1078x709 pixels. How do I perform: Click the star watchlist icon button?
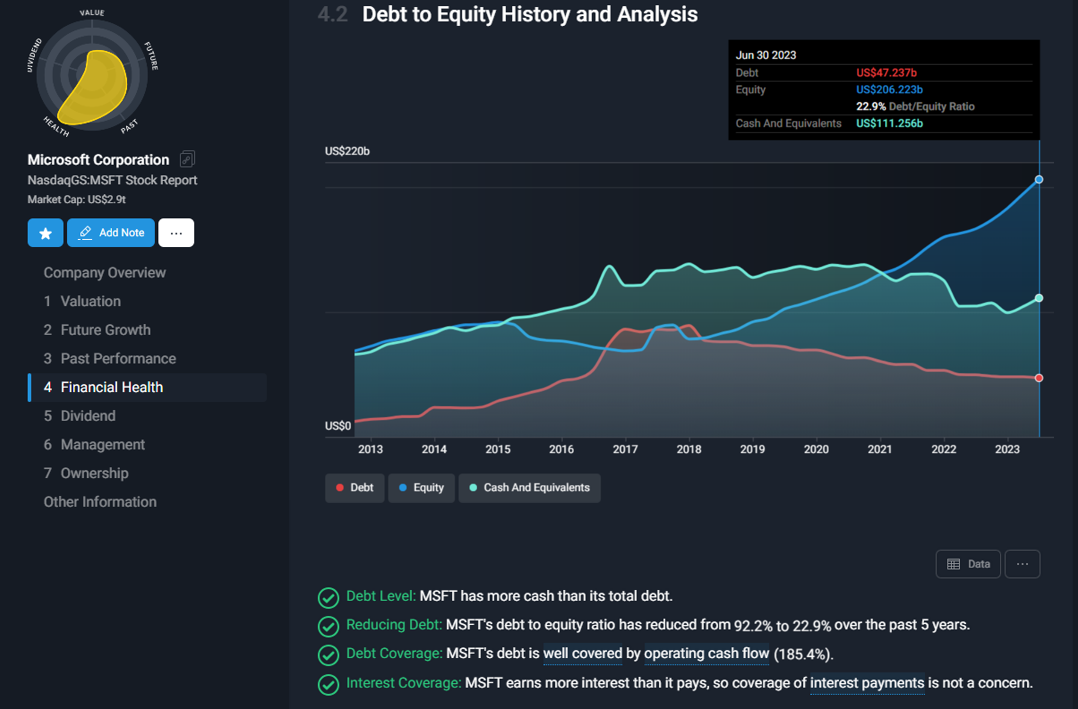click(45, 232)
